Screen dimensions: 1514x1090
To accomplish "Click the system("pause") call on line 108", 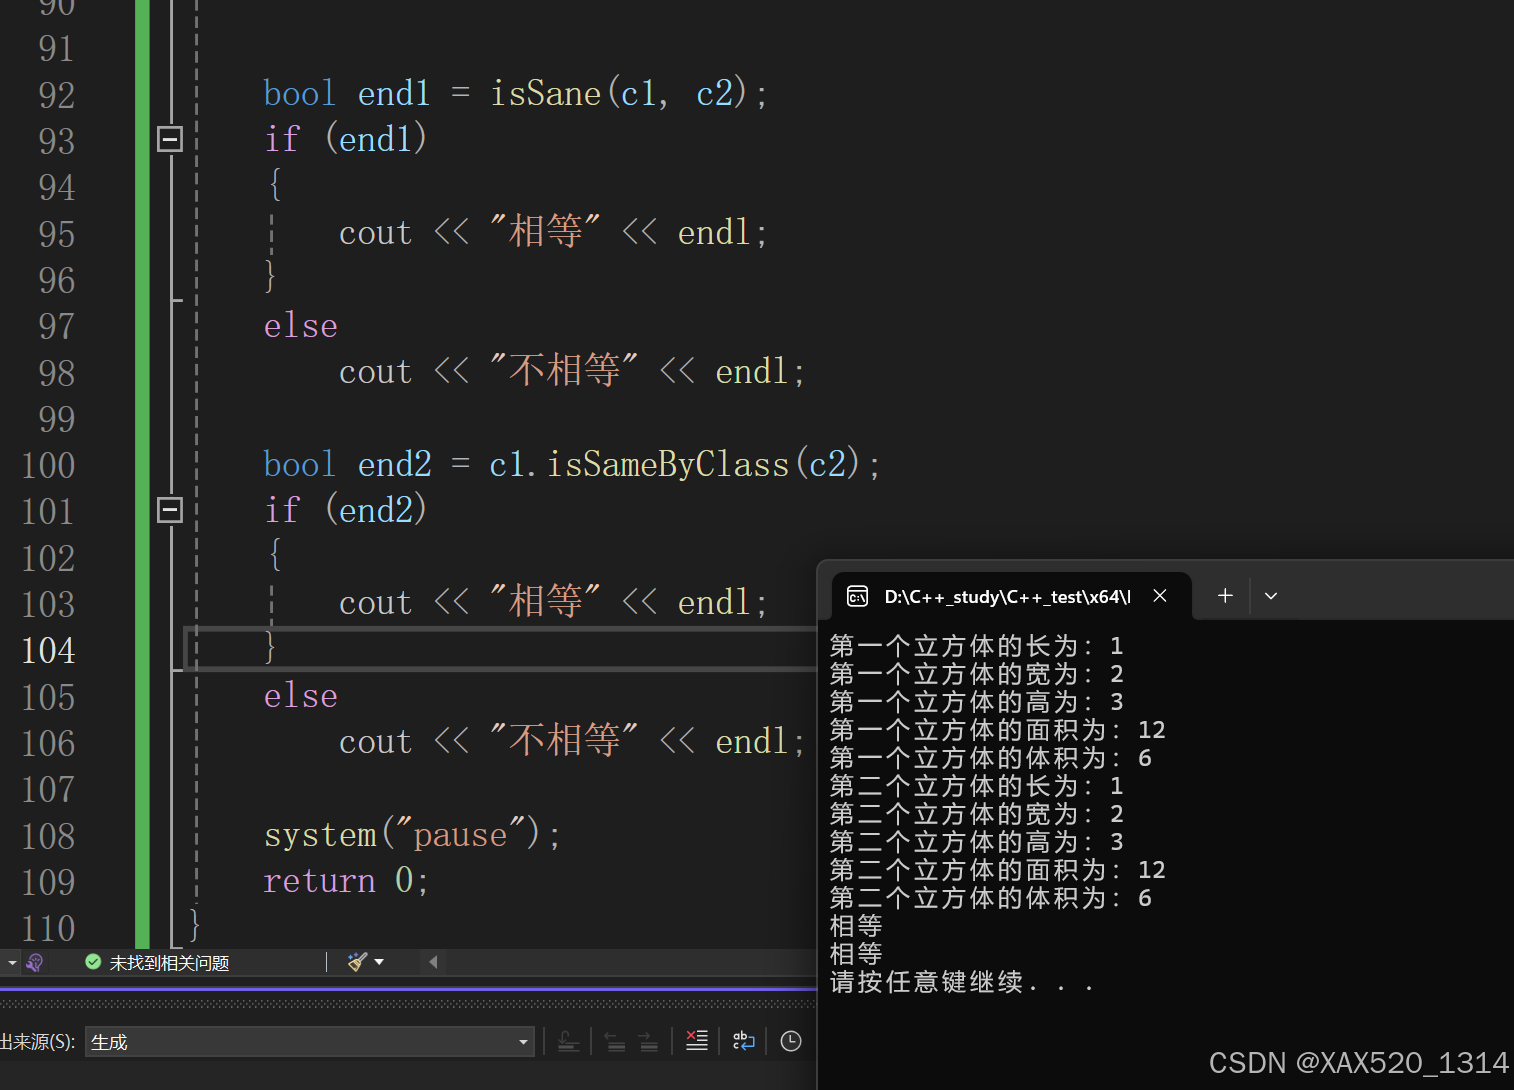I will [x=411, y=834].
